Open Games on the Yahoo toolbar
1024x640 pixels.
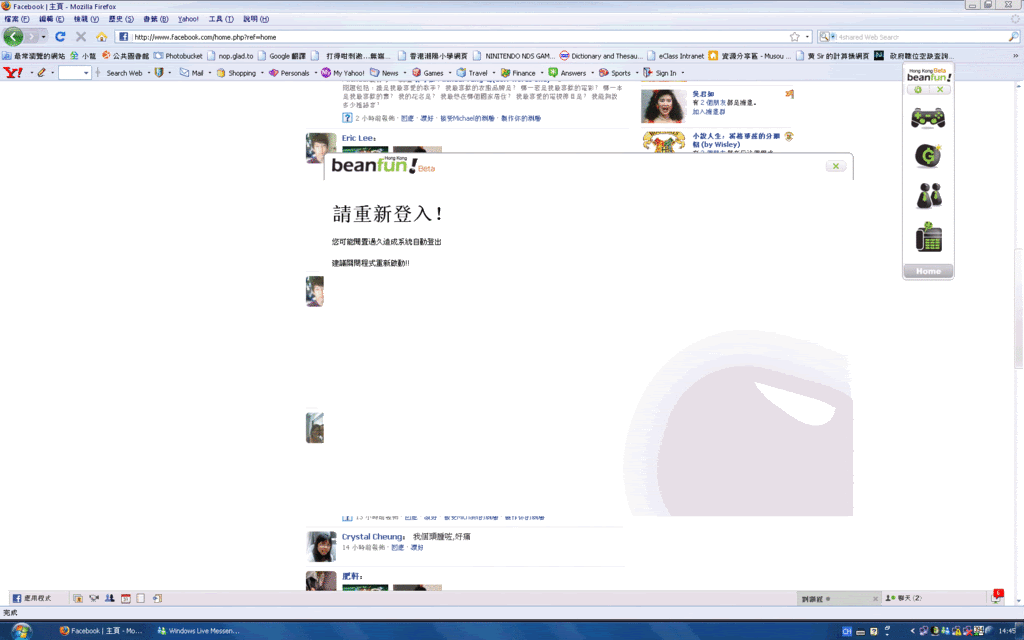428,72
